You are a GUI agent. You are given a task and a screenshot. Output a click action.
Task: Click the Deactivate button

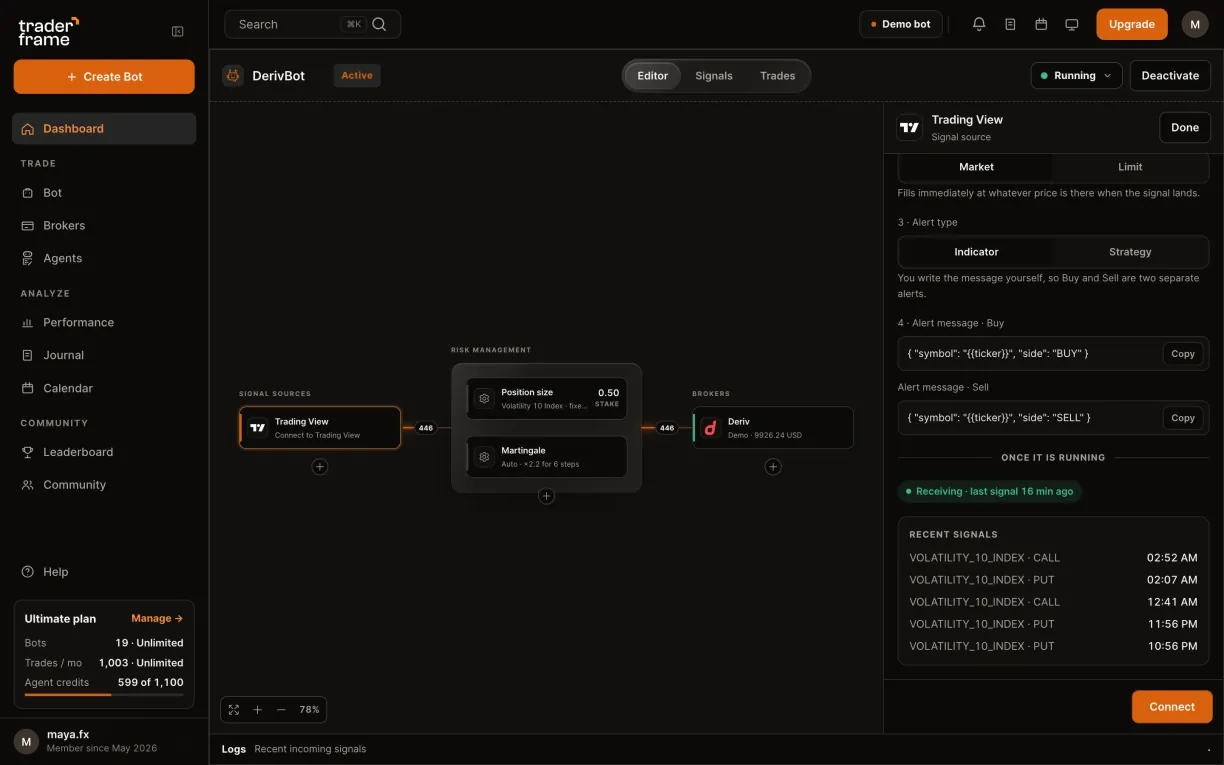[x=1170, y=75]
